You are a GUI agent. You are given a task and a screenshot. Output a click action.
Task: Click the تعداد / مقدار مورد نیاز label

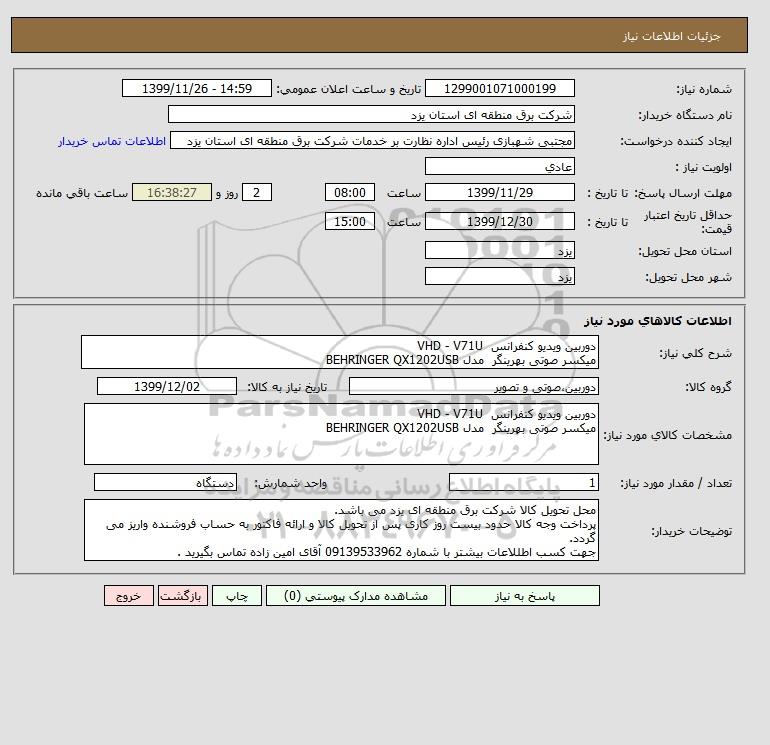point(676,484)
